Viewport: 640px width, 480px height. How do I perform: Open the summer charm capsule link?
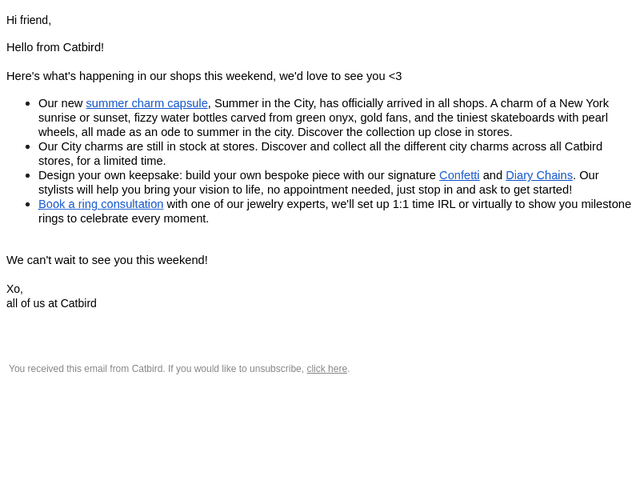pos(147,103)
